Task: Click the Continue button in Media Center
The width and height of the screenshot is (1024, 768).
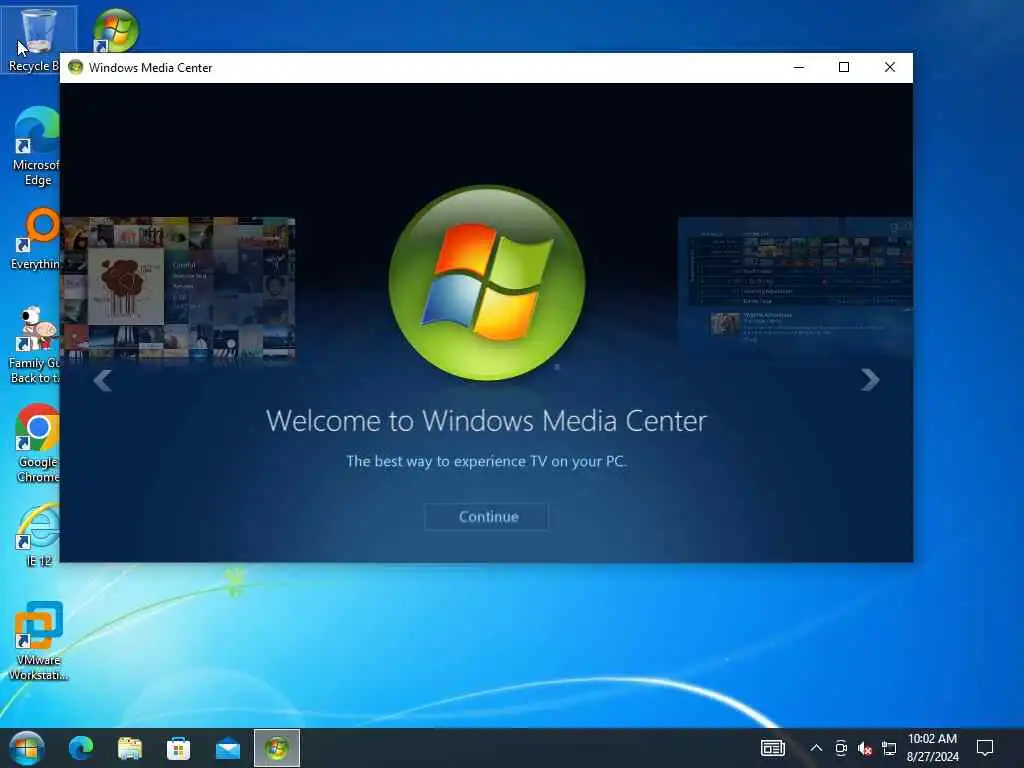Action: tap(487, 517)
